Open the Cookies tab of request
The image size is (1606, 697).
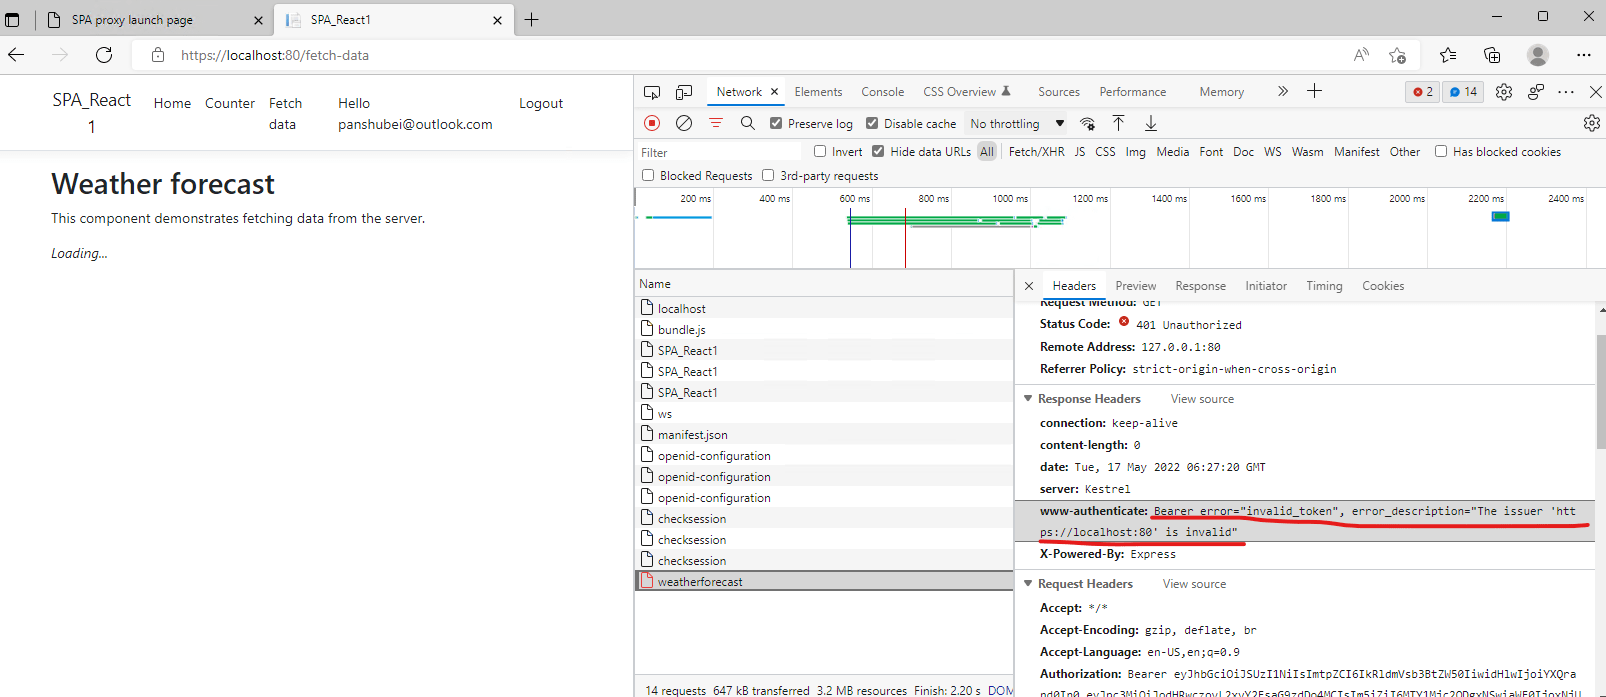pyautogui.click(x=1383, y=286)
